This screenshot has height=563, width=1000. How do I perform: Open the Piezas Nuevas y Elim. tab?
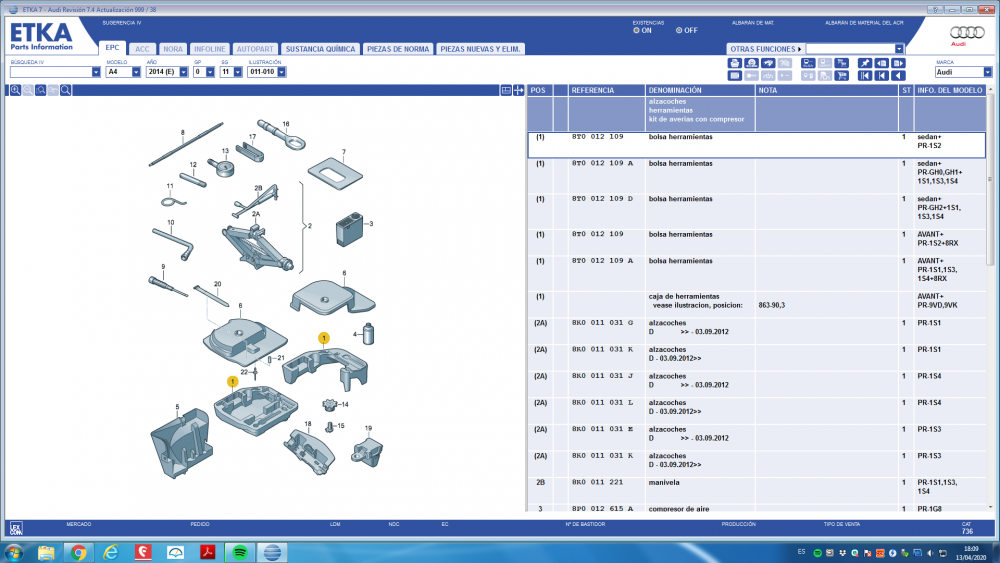point(480,49)
